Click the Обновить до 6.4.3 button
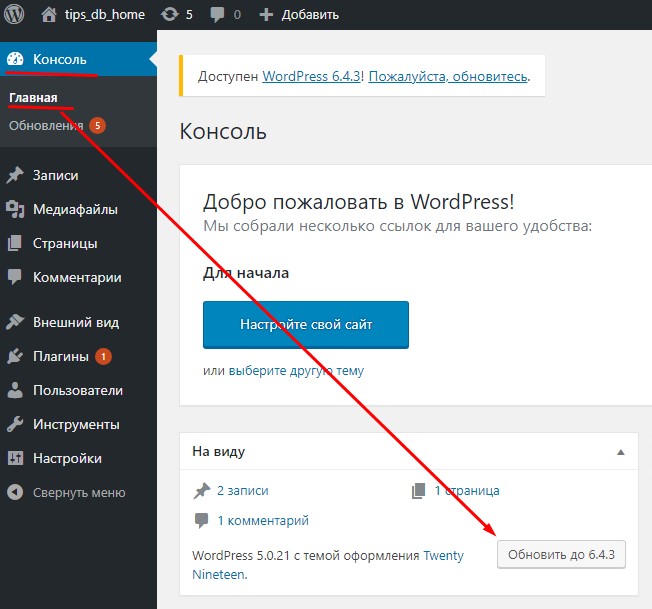Viewport: 652px width, 609px height. click(561, 554)
